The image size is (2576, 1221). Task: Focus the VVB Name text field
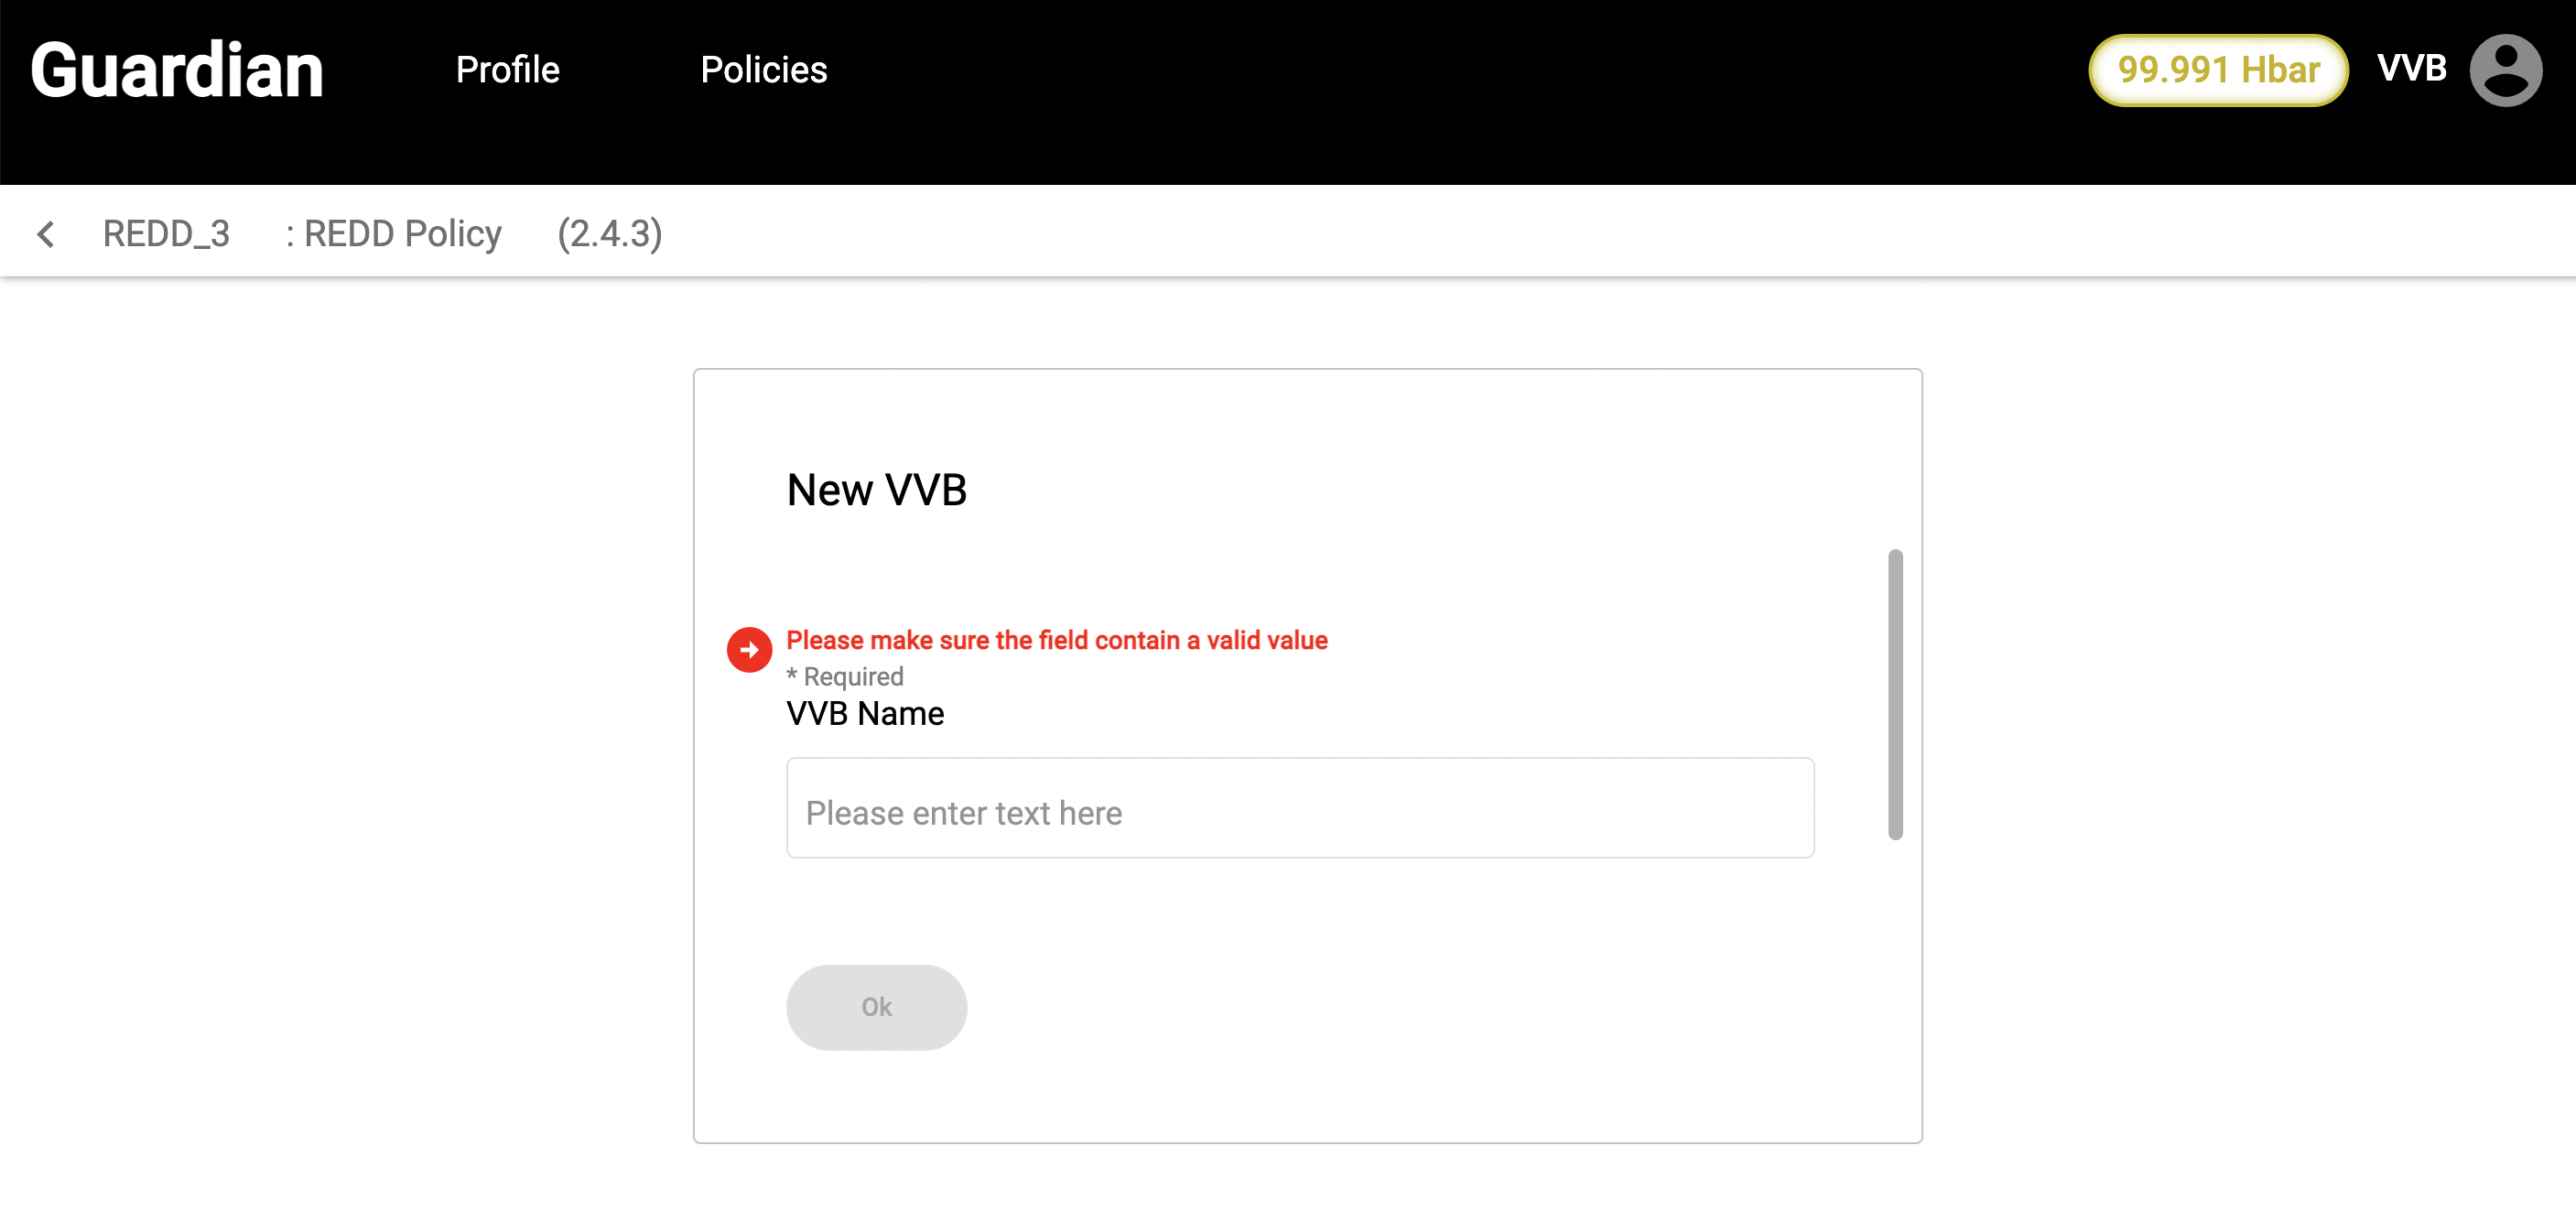click(1299, 808)
